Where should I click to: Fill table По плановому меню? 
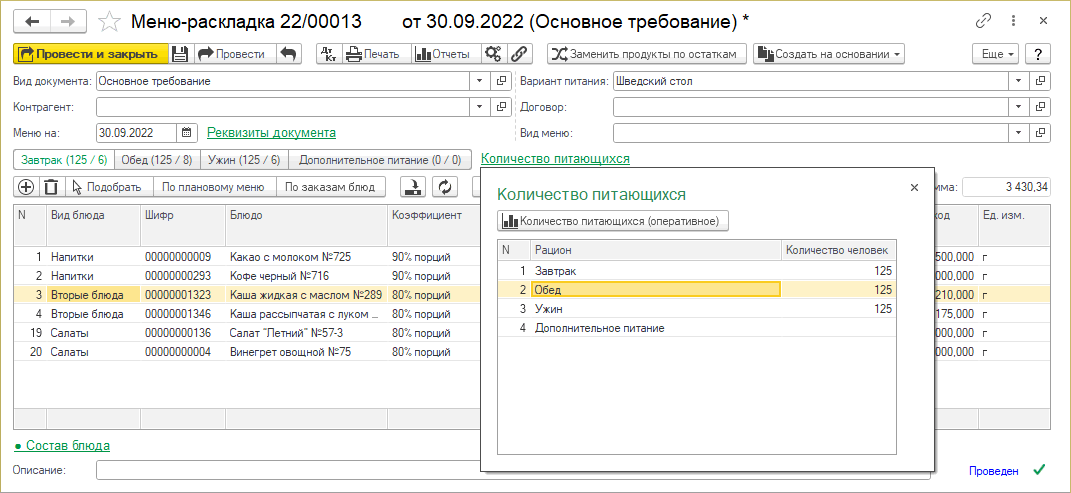tap(215, 186)
